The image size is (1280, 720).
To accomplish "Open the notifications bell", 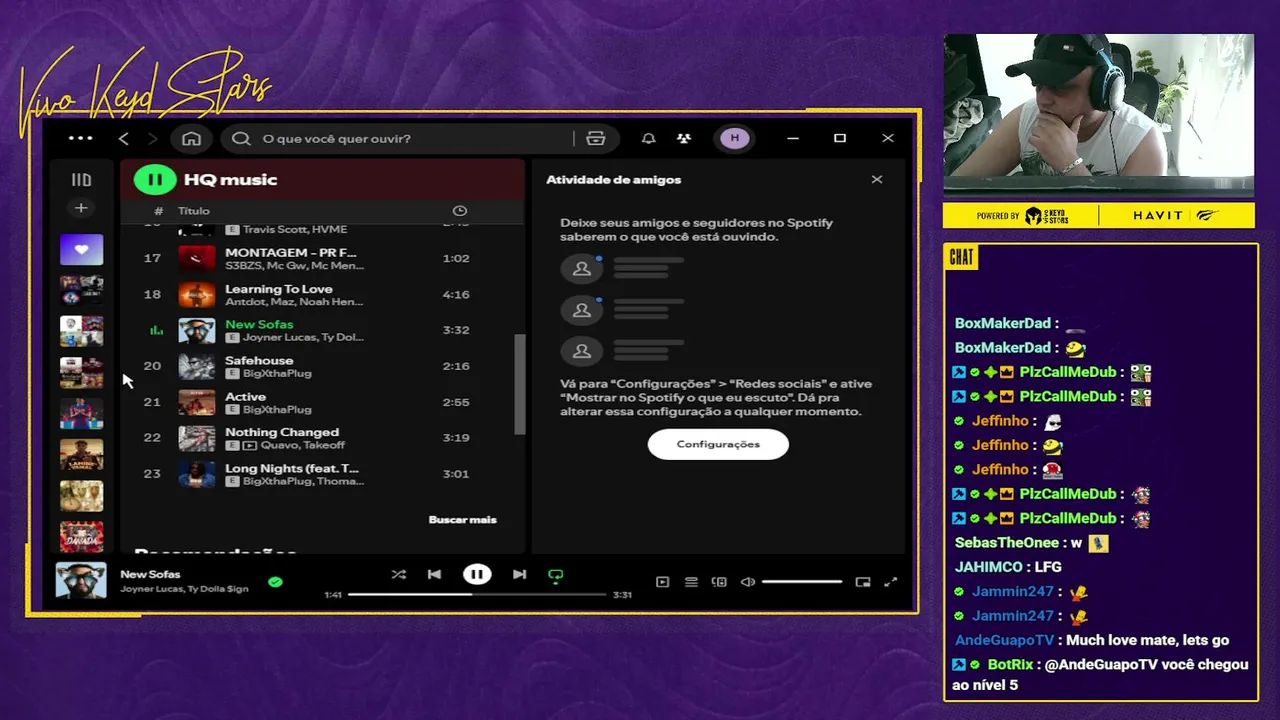I will [x=648, y=138].
